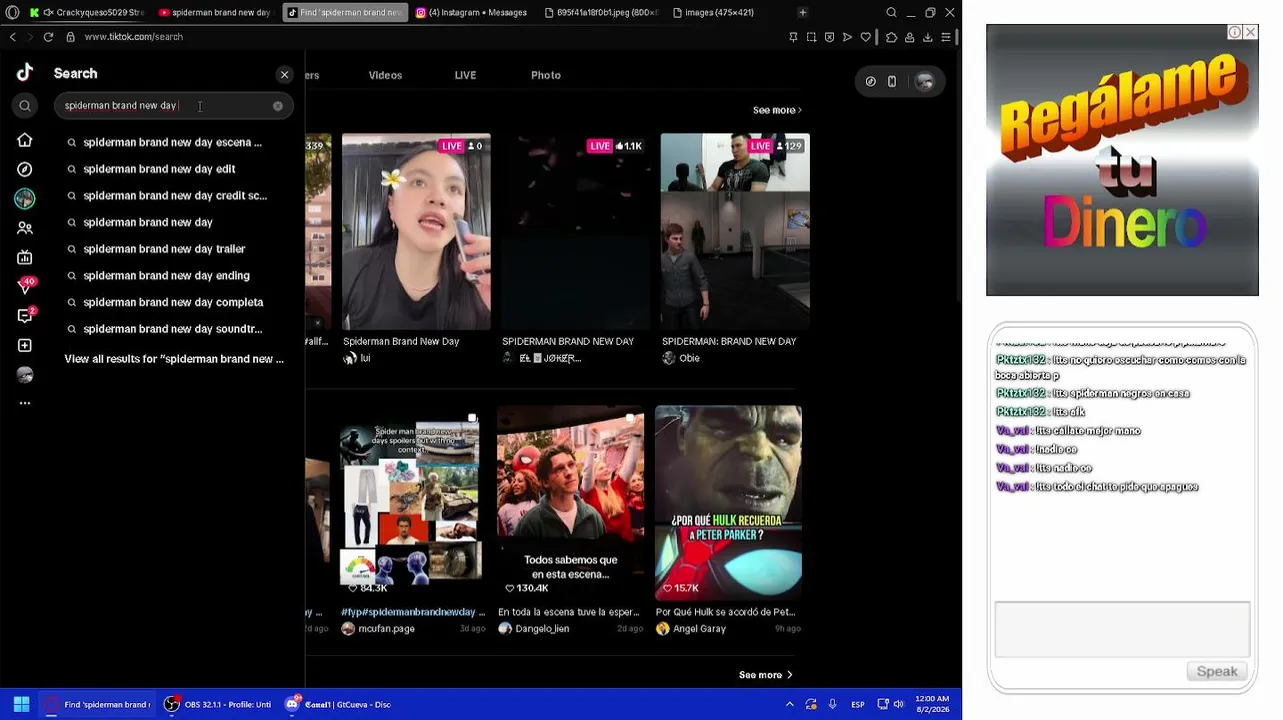Close the Search panel
Screen dimensions: 1283x720
(284, 75)
